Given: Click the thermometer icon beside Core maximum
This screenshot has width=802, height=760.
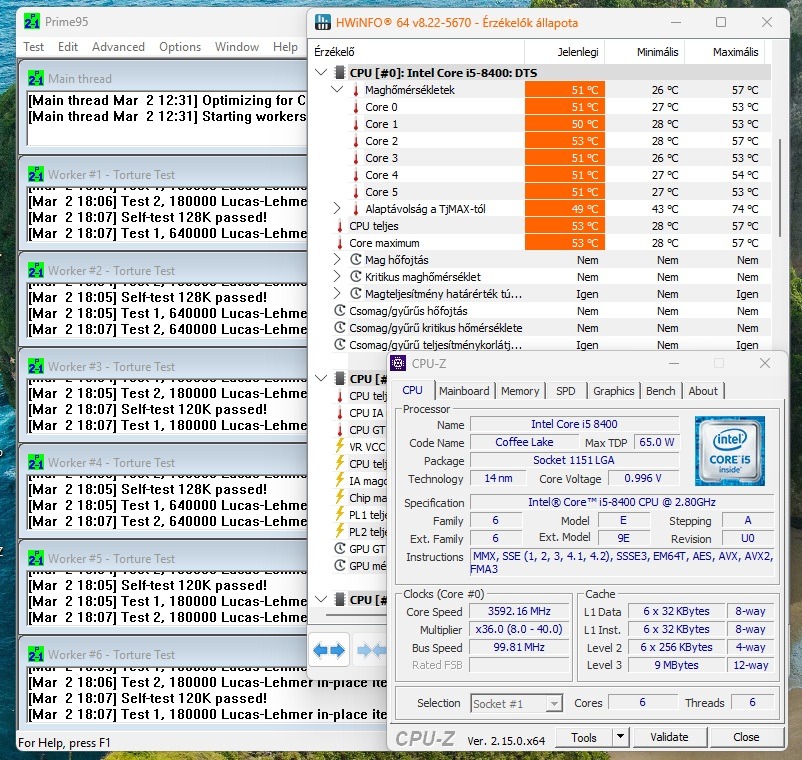Looking at the screenshot, I should click(340, 243).
